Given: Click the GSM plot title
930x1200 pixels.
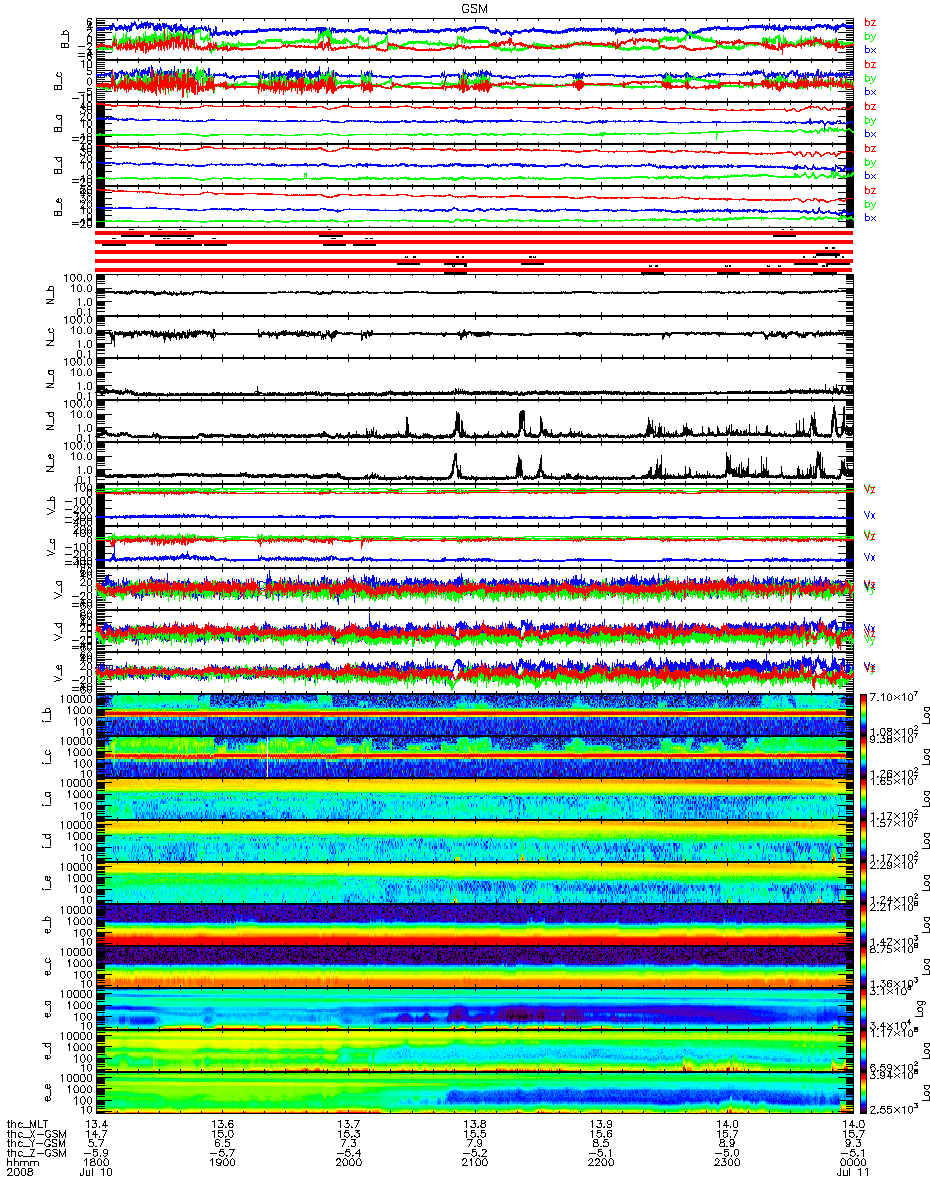Looking at the screenshot, I should 474,7.
